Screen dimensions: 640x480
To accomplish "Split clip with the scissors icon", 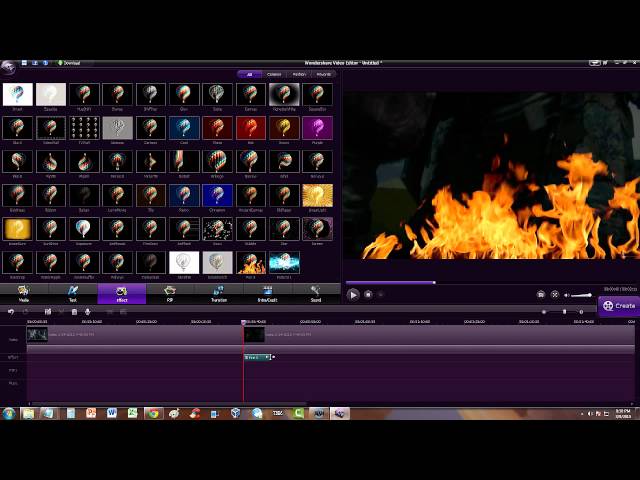I will (61, 312).
